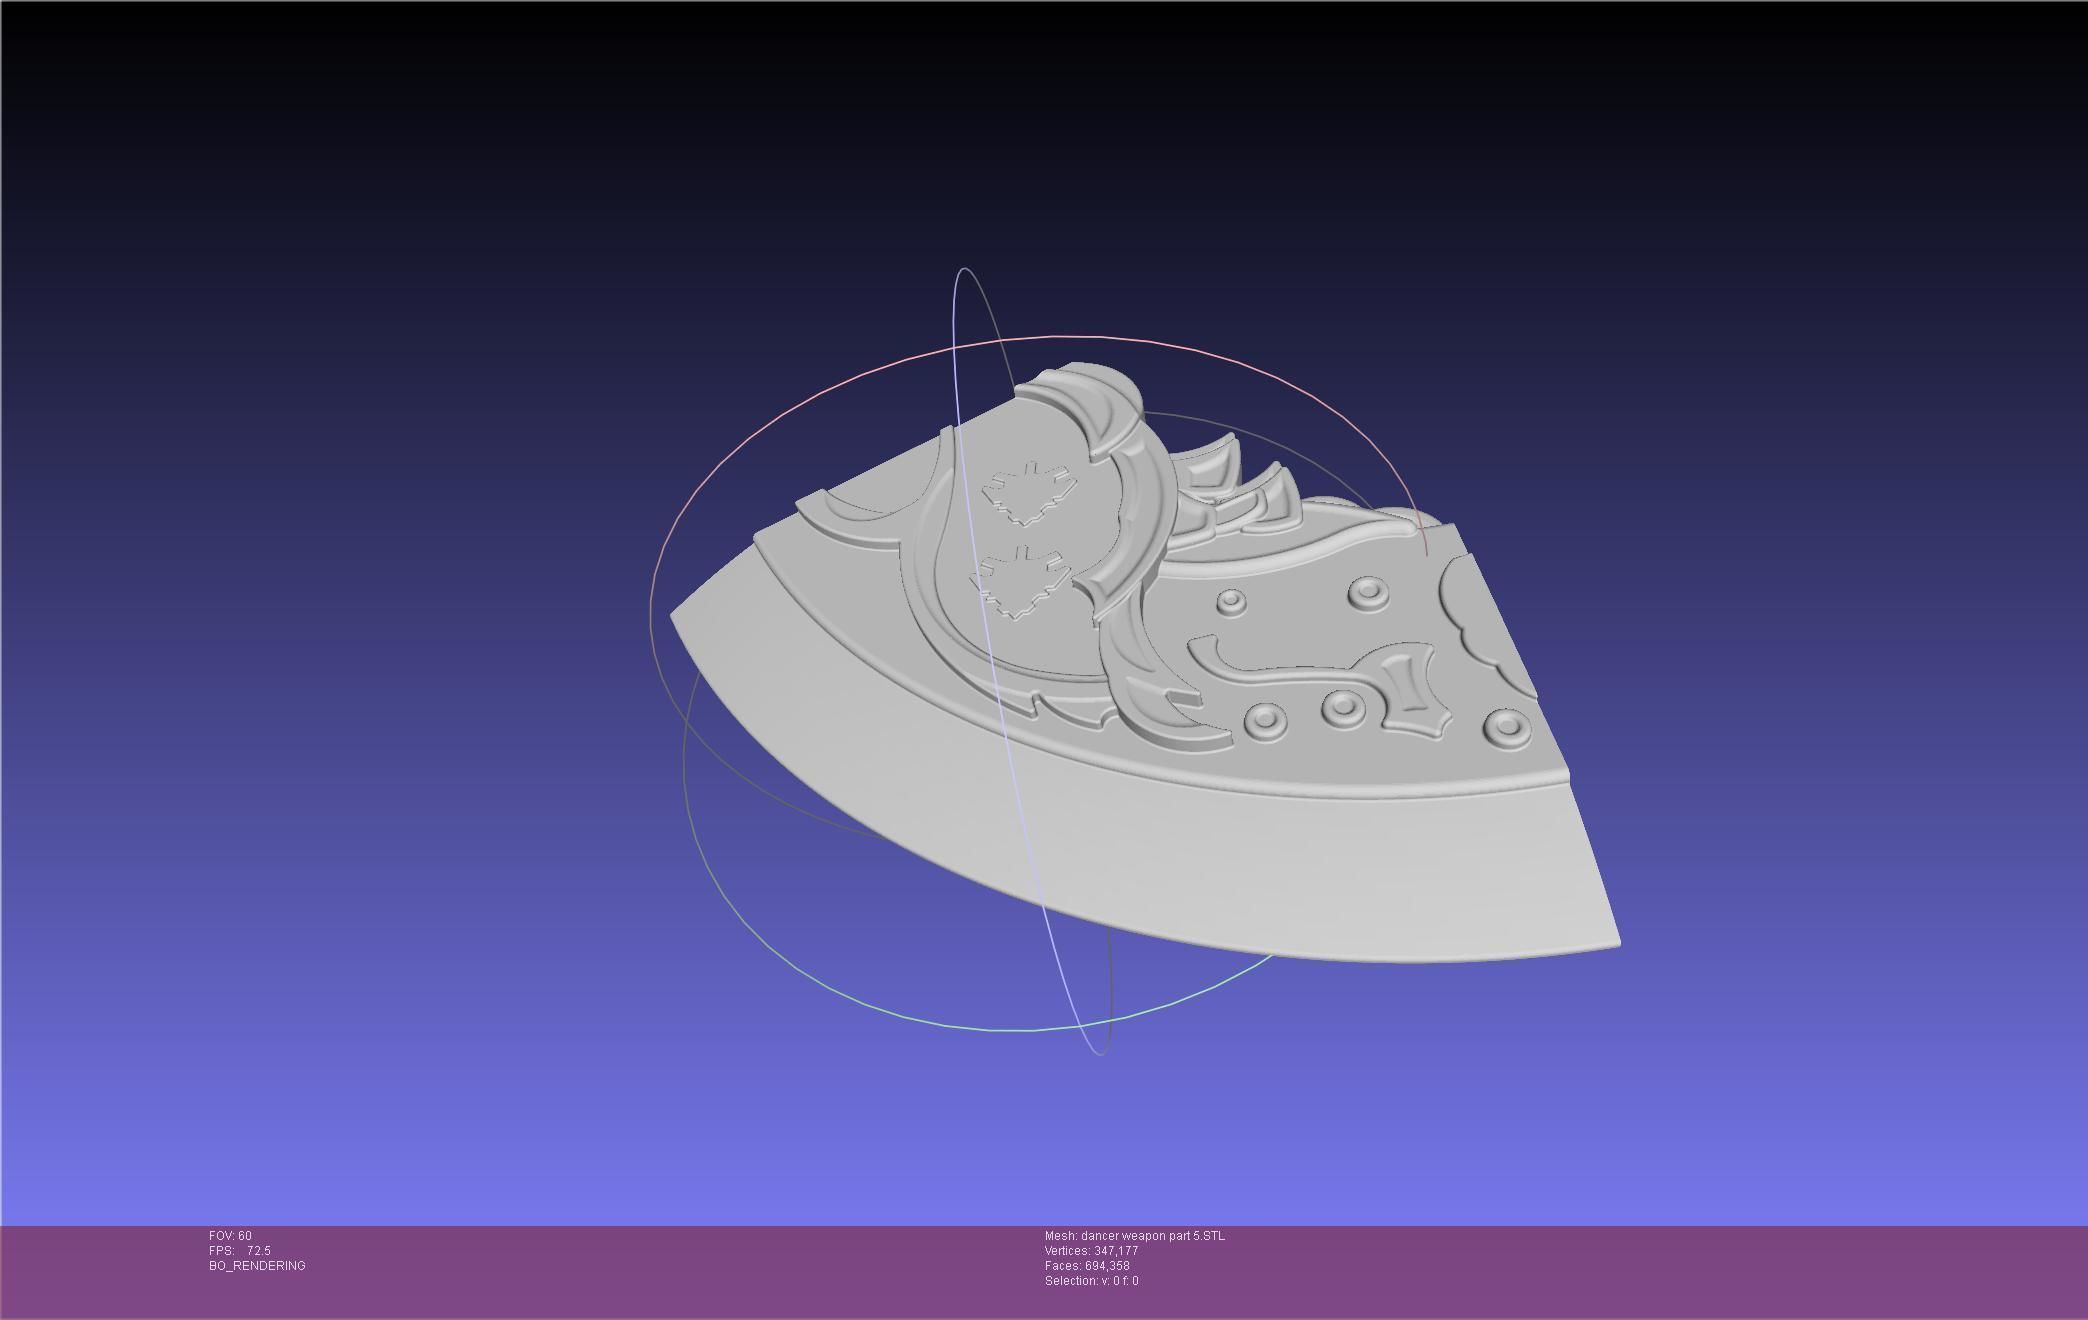Image resolution: width=2088 pixels, height=1320 pixels.
Task: Click 'Mesh: dancer weapon part 5.STL' text
Action: point(1135,1236)
